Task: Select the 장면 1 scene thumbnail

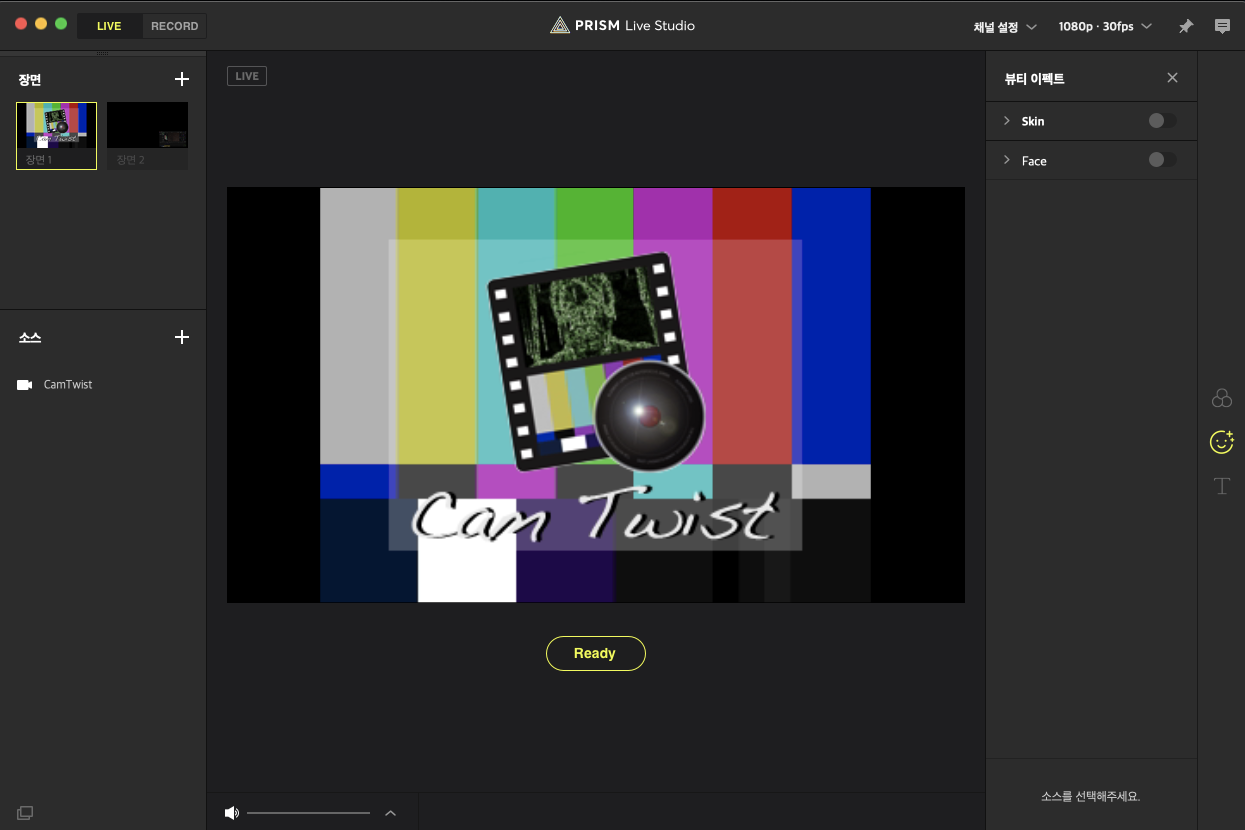Action: coord(56,136)
